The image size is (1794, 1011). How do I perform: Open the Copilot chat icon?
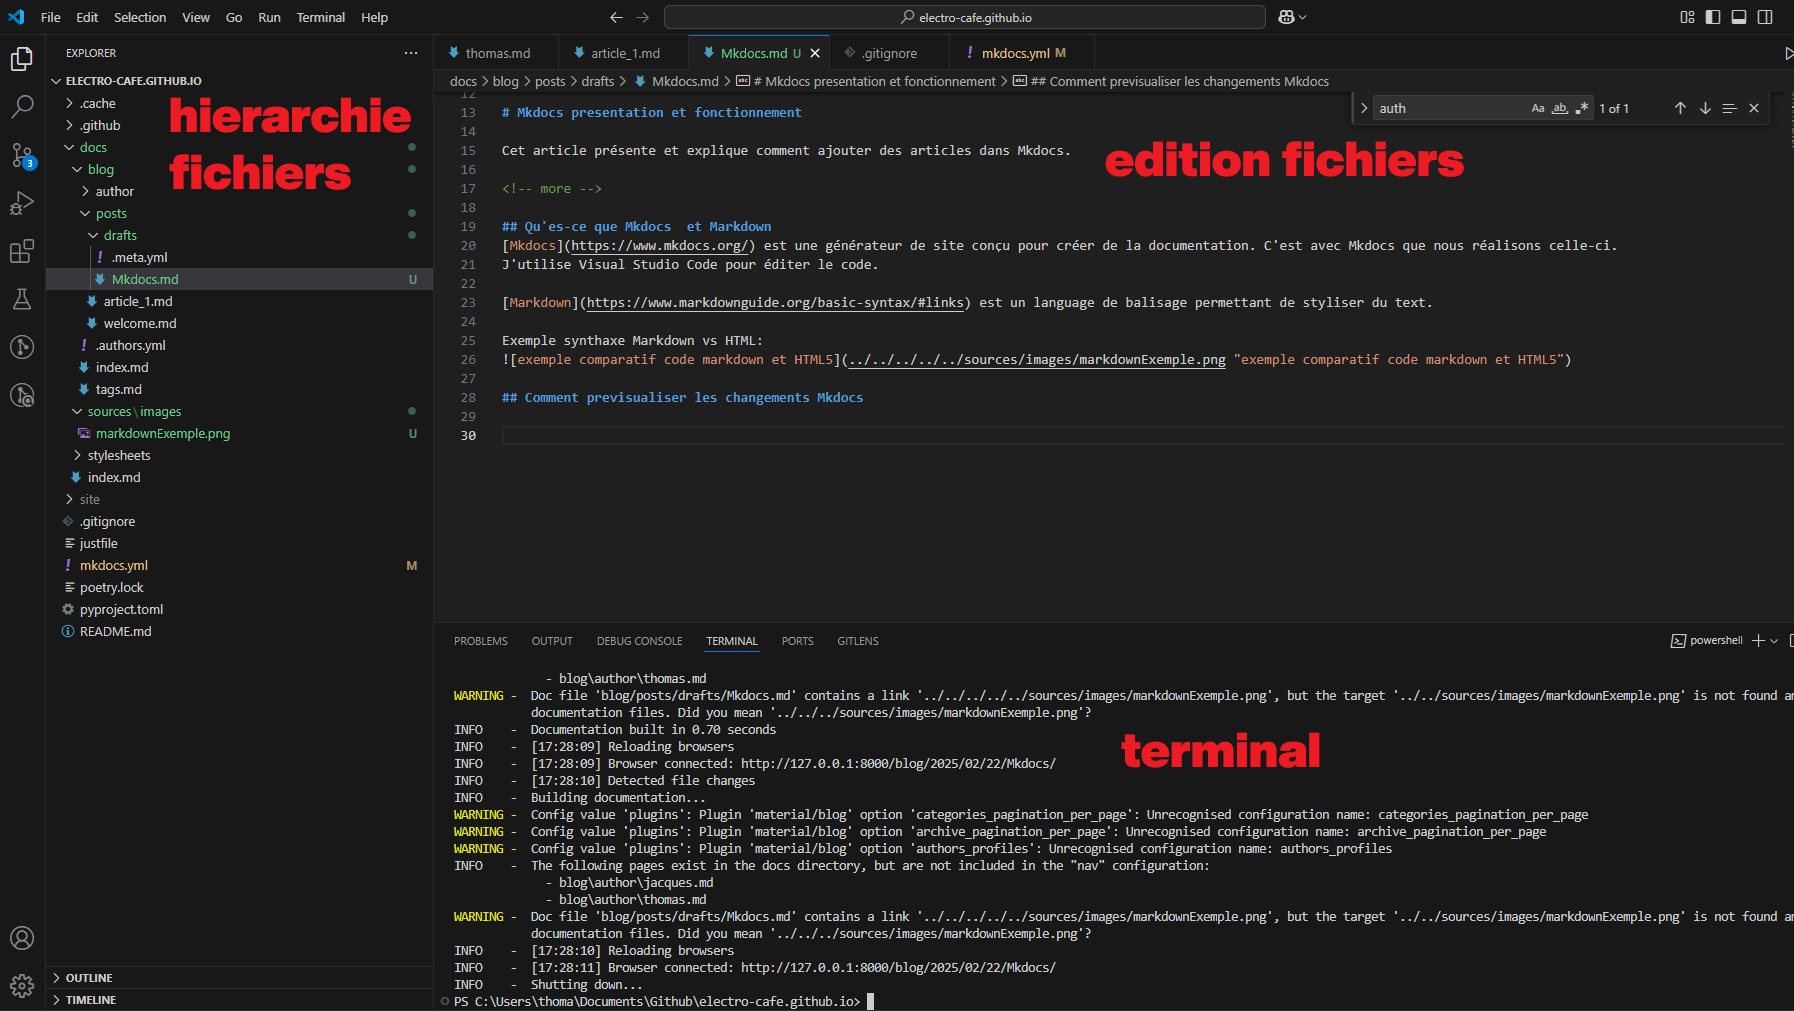[1286, 17]
